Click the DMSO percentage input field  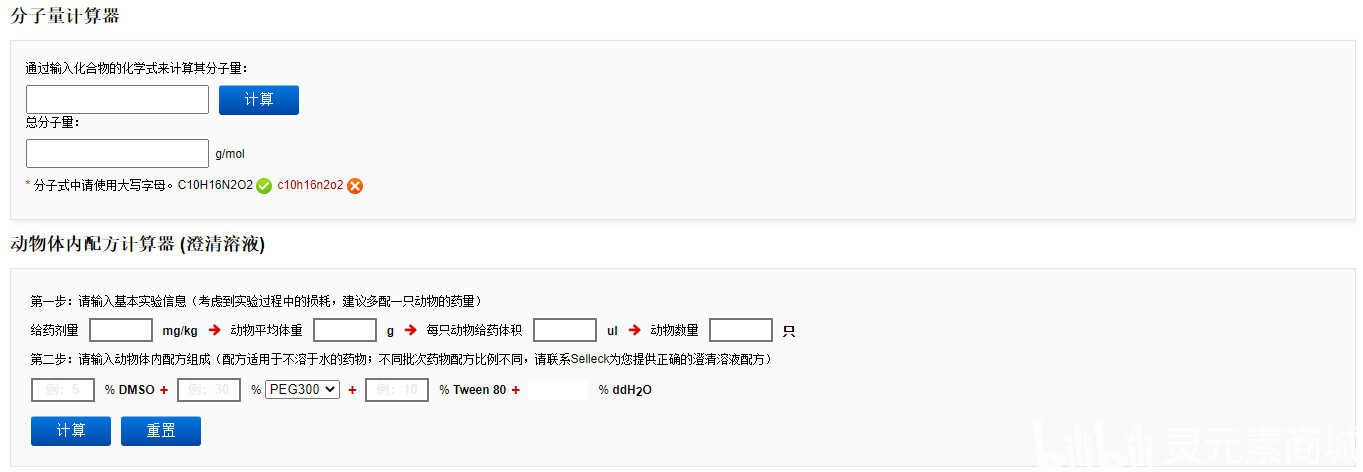pos(63,390)
